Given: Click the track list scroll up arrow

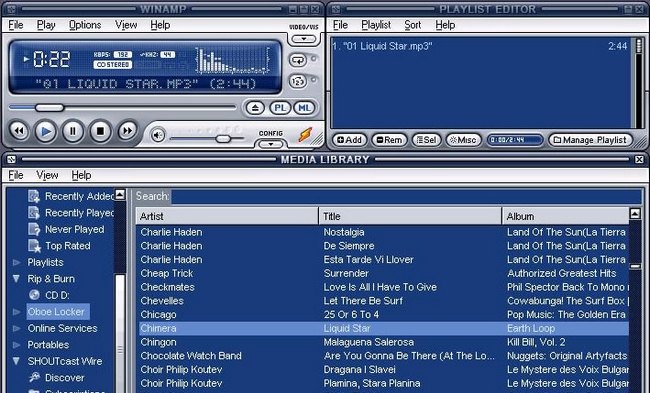Looking at the screenshot, I should pos(635,214).
